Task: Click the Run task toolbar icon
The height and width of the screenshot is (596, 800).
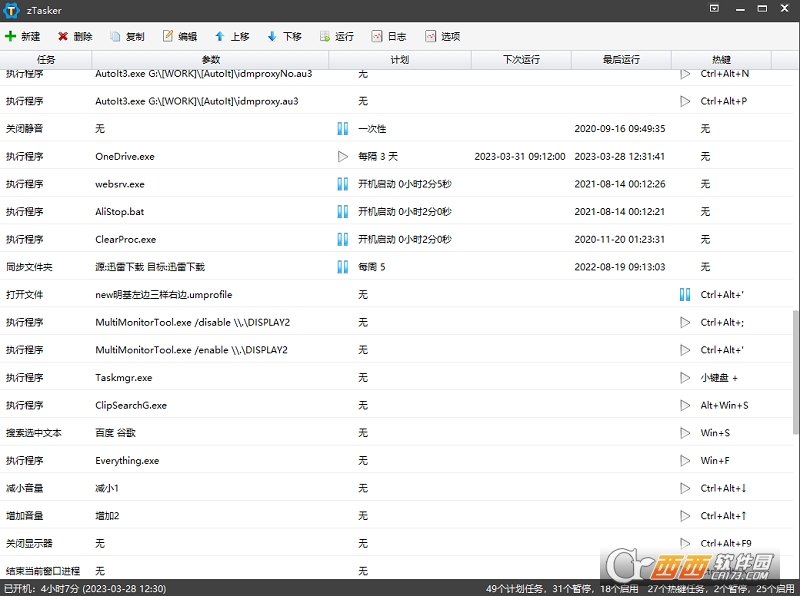Action: pyautogui.click(x=324, y=36)
